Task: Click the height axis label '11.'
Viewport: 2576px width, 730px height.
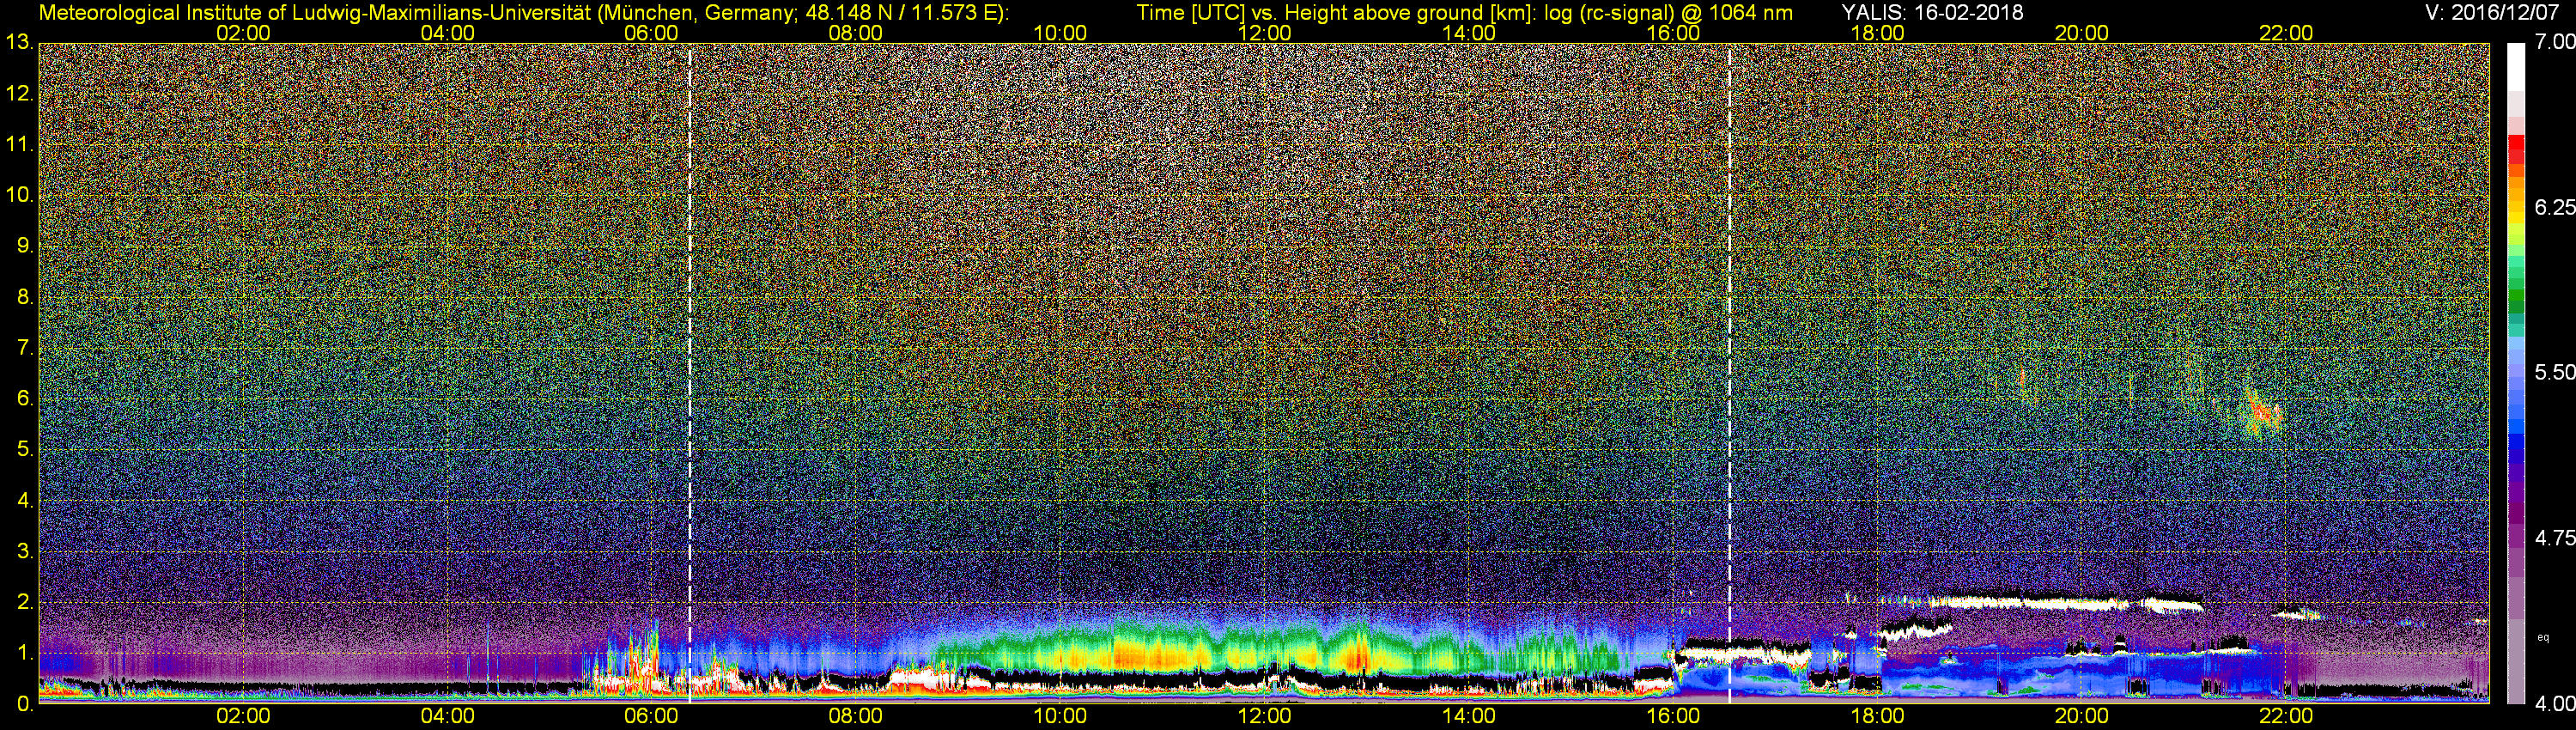Action: 19,144
